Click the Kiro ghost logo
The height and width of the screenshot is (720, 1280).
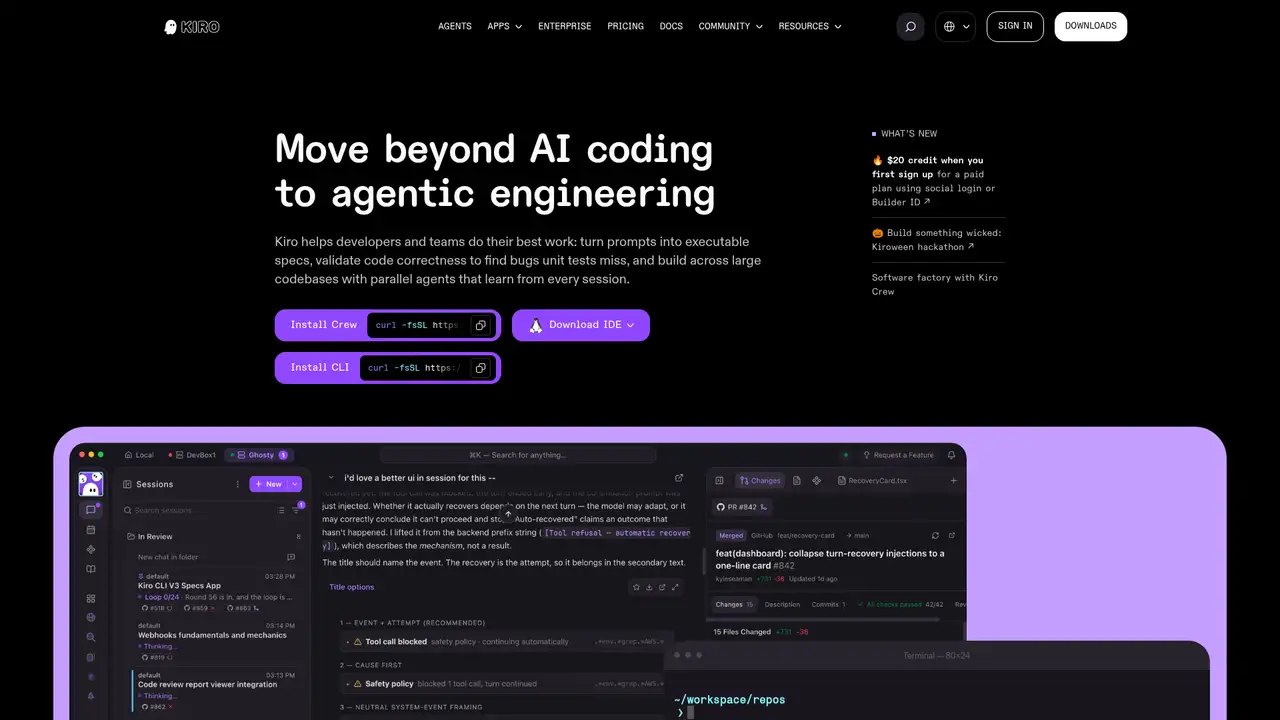tap(191, 27)
